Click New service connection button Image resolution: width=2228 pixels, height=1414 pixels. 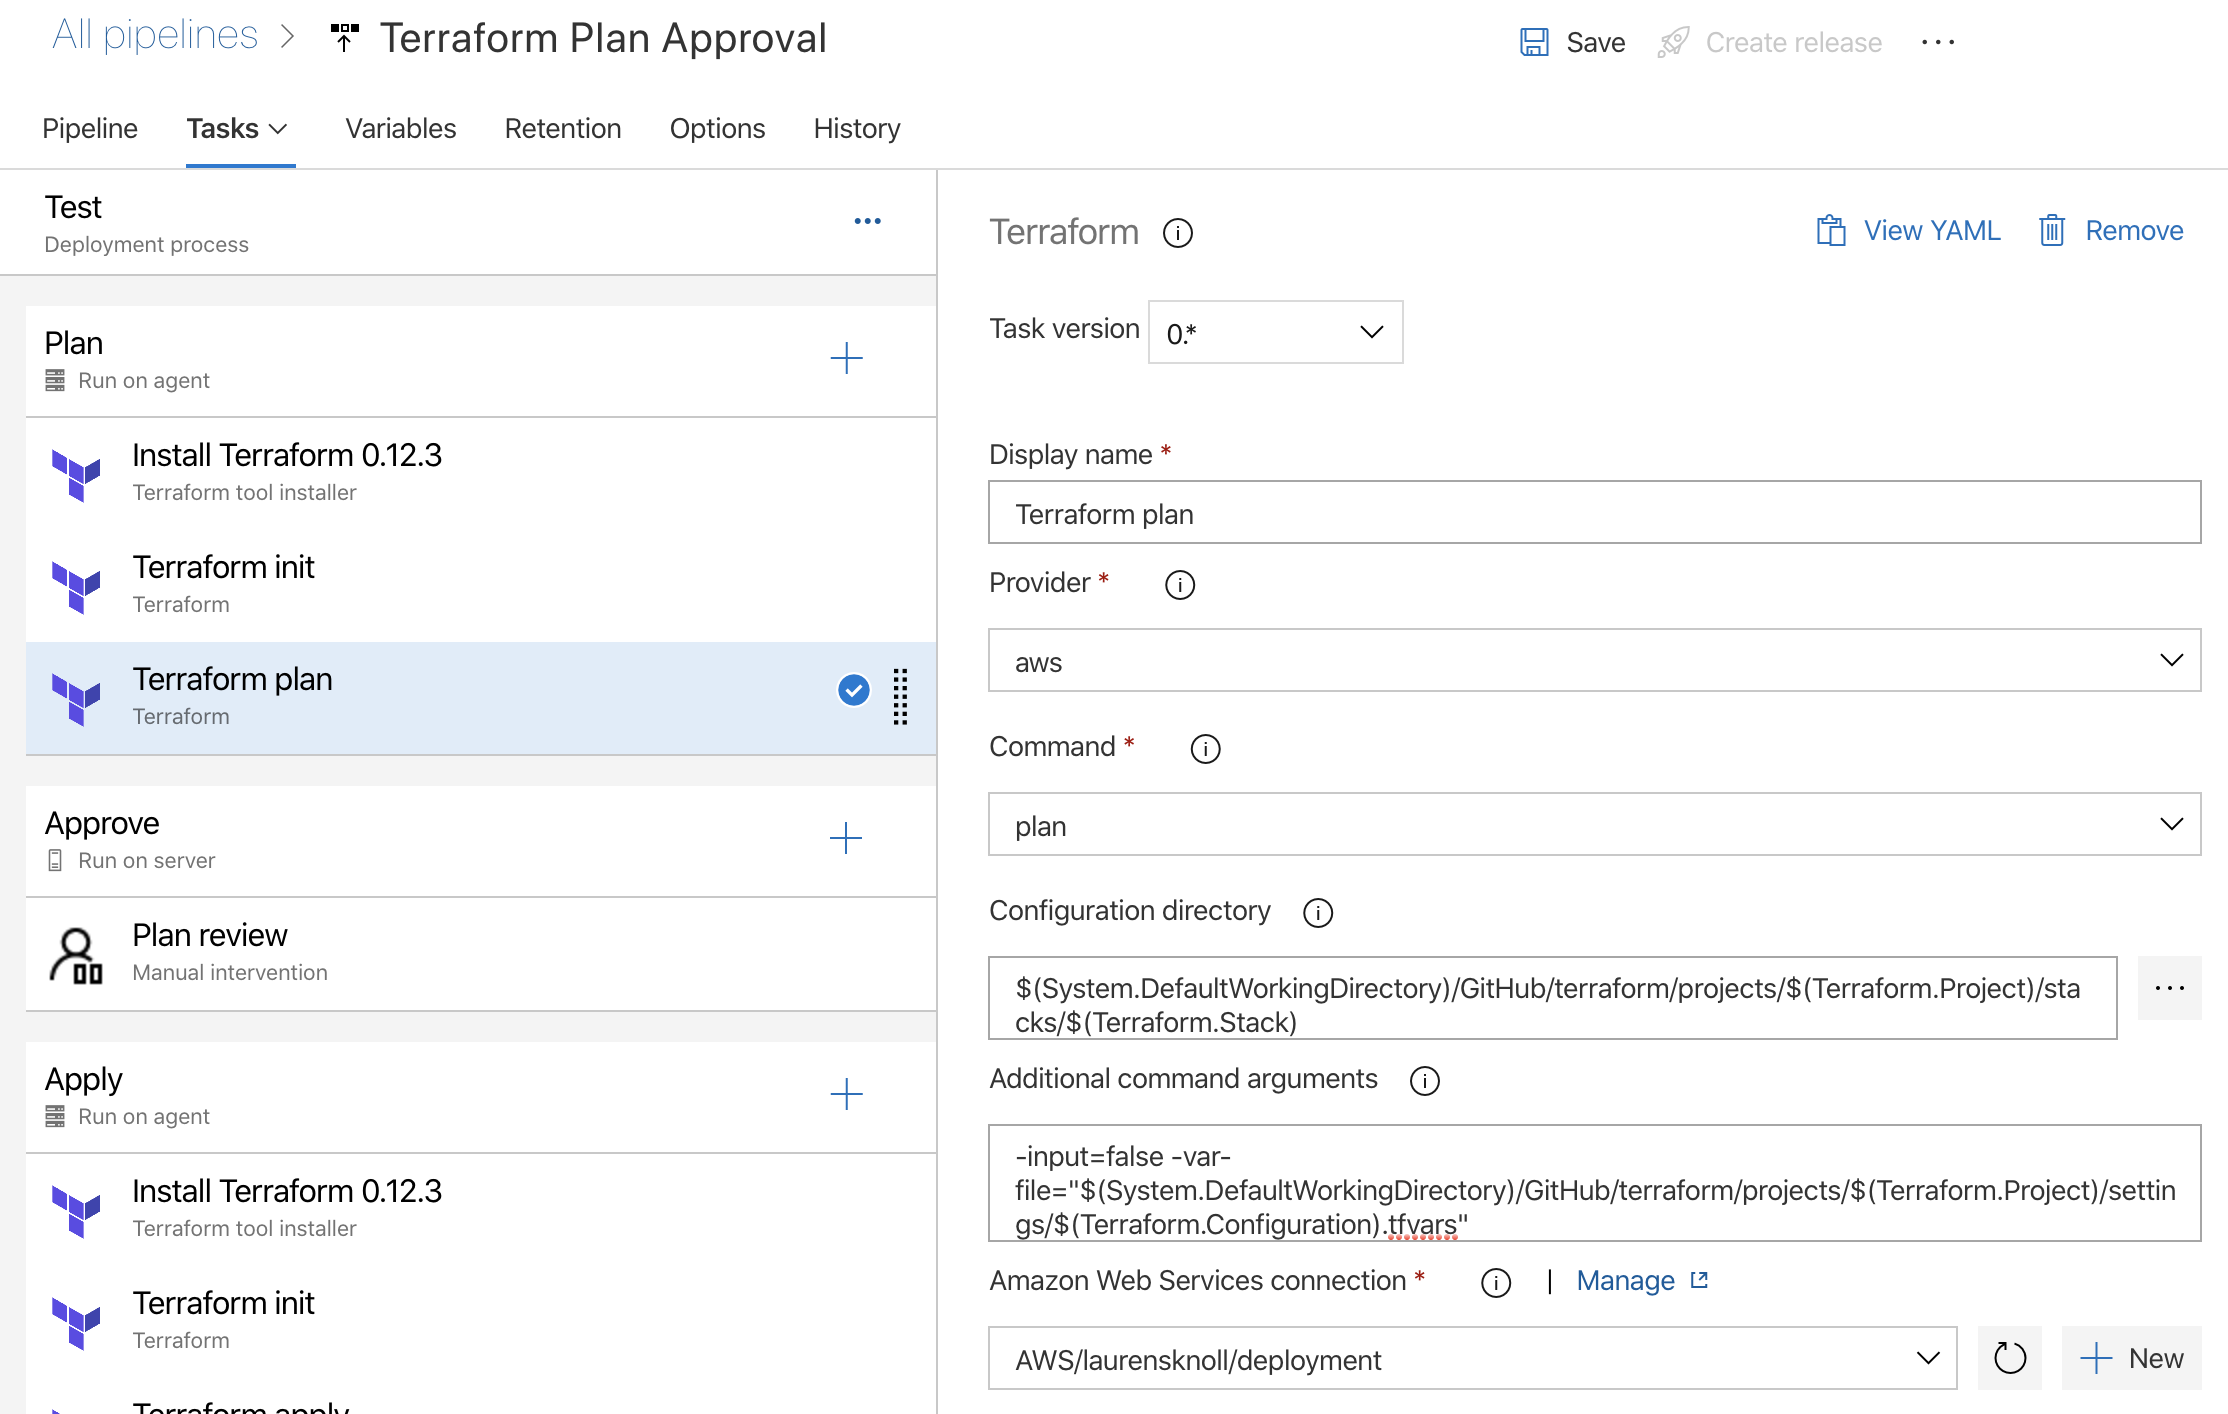2131,1358
